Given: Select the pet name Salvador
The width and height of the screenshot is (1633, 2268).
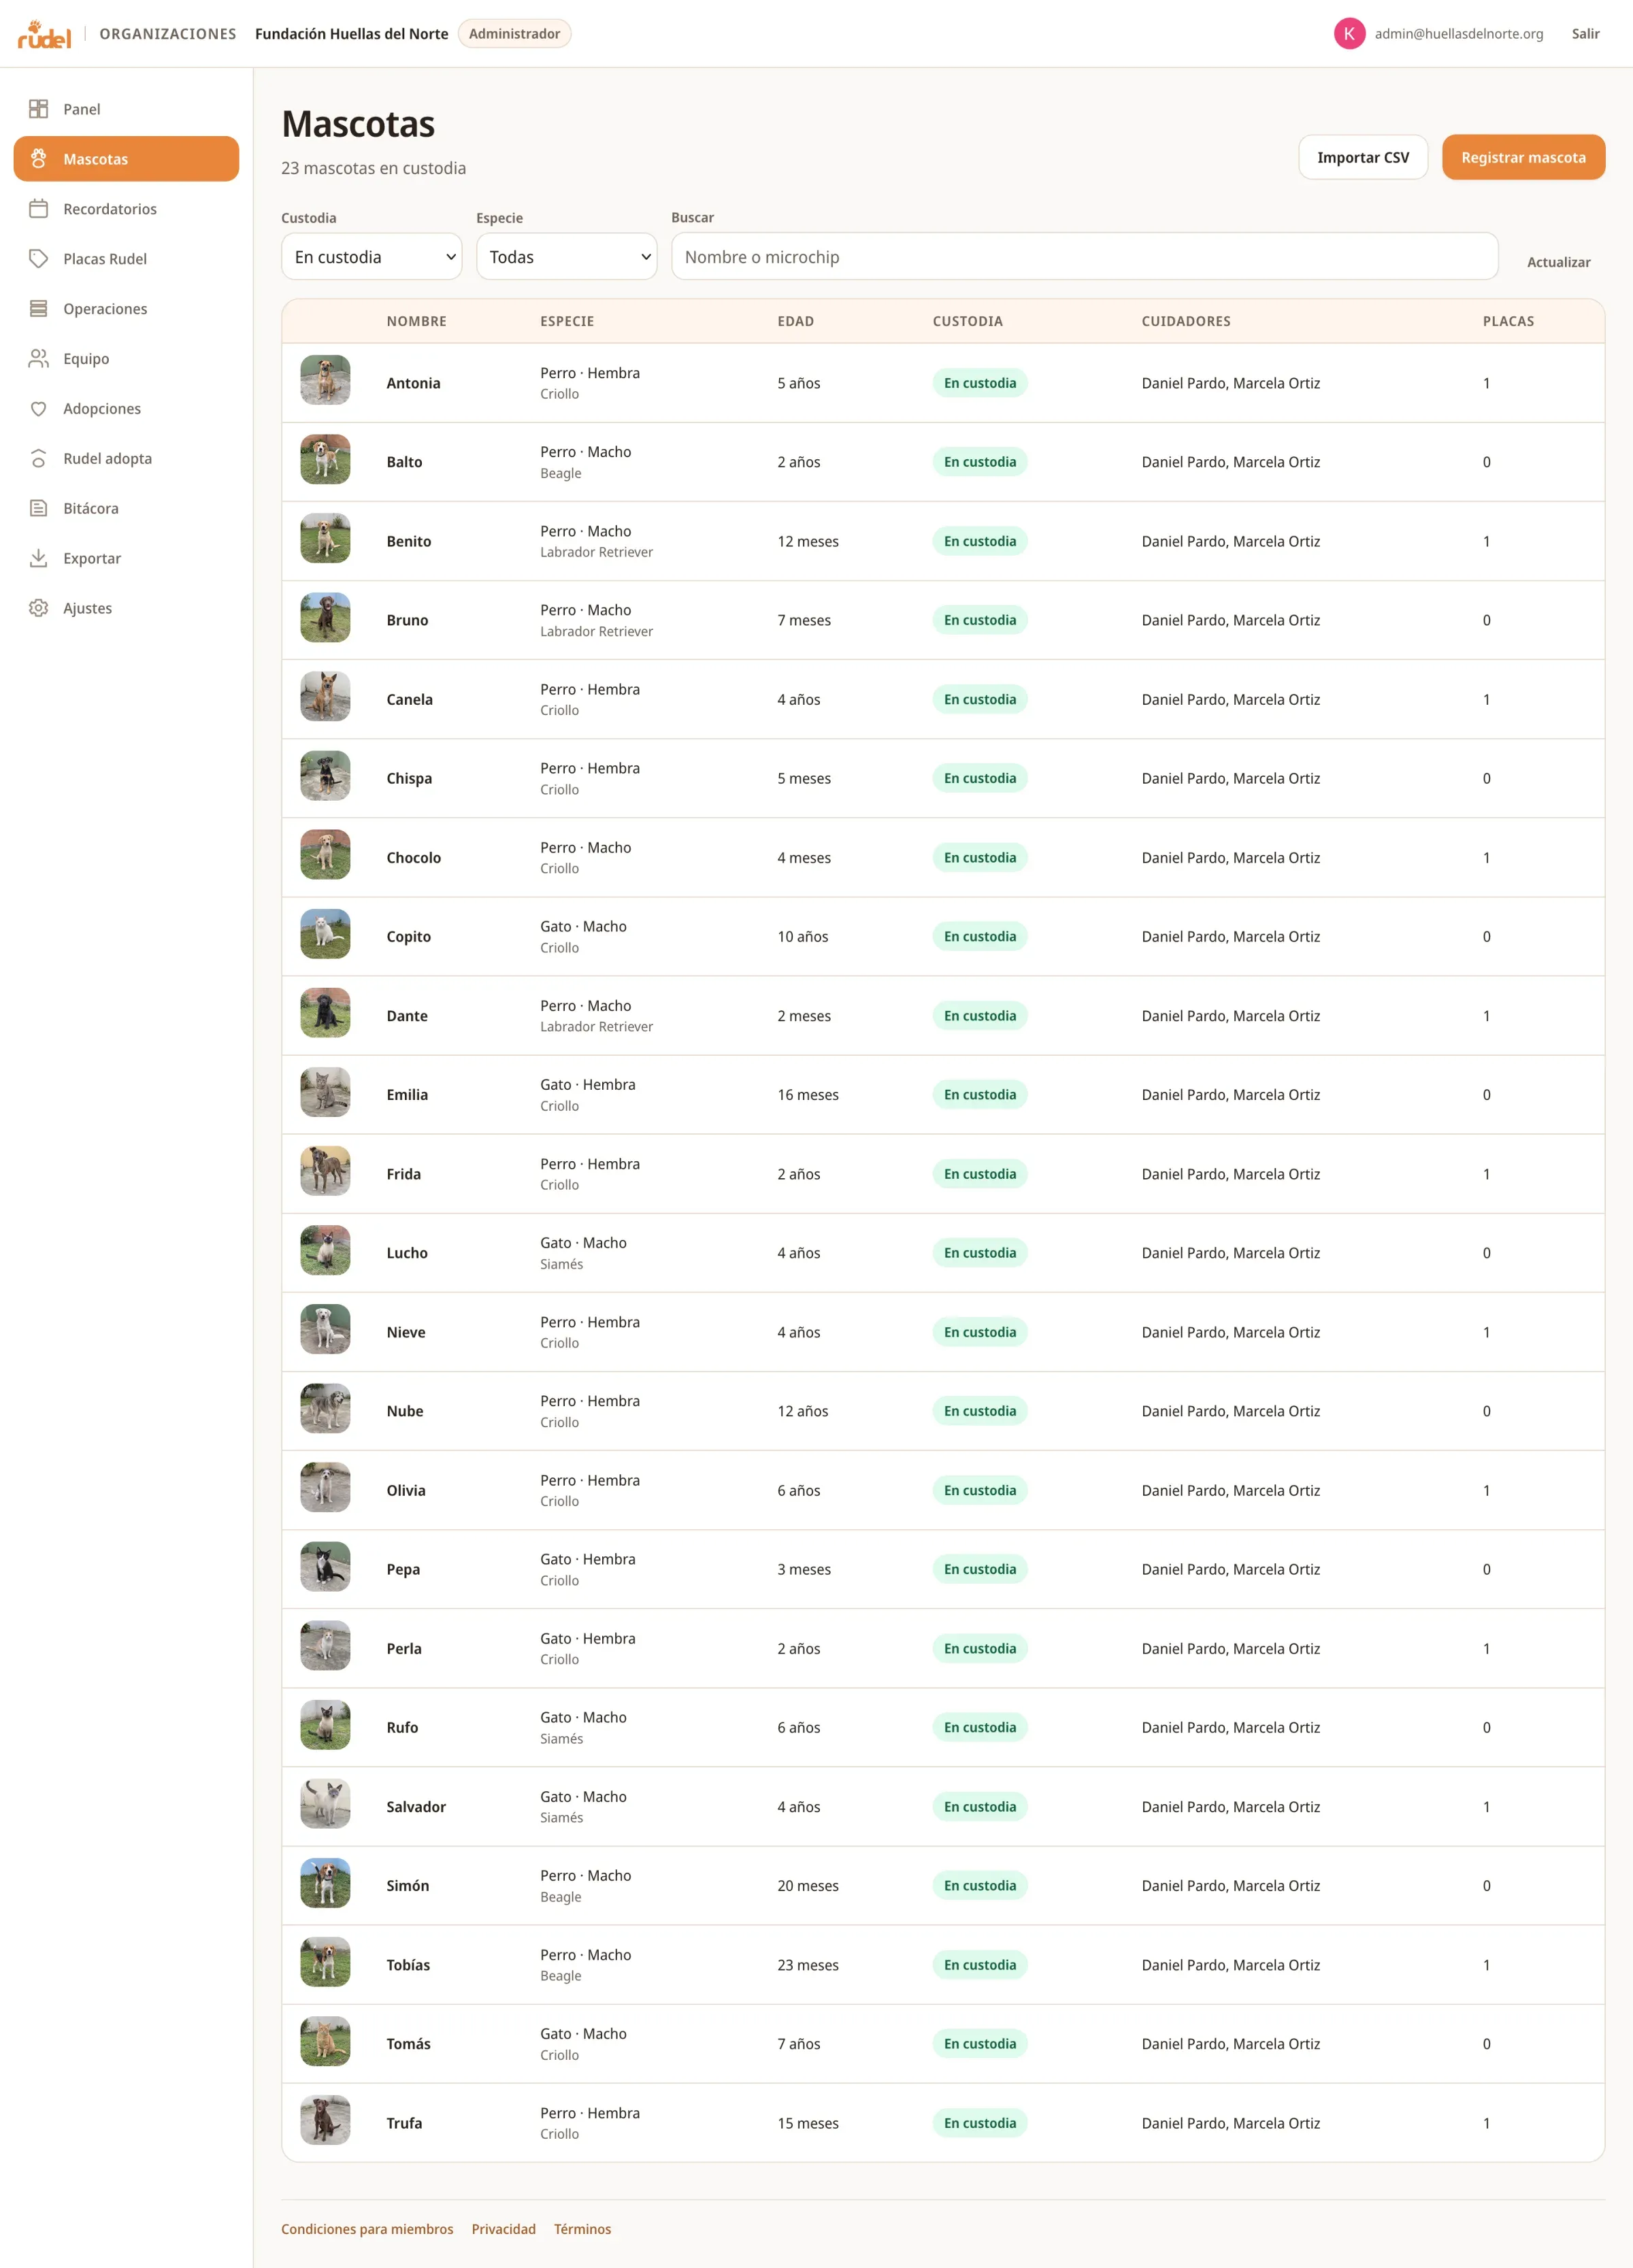Looking at the screenshot, I should [x=416, y=1807].
